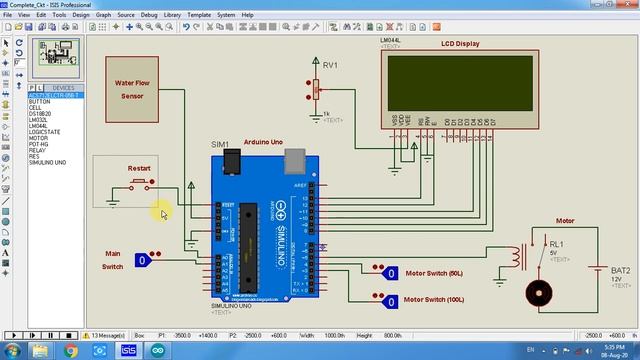Toggle the wire autorouter
This screenshot has width=640, height=360.
[x=333, y=27]
